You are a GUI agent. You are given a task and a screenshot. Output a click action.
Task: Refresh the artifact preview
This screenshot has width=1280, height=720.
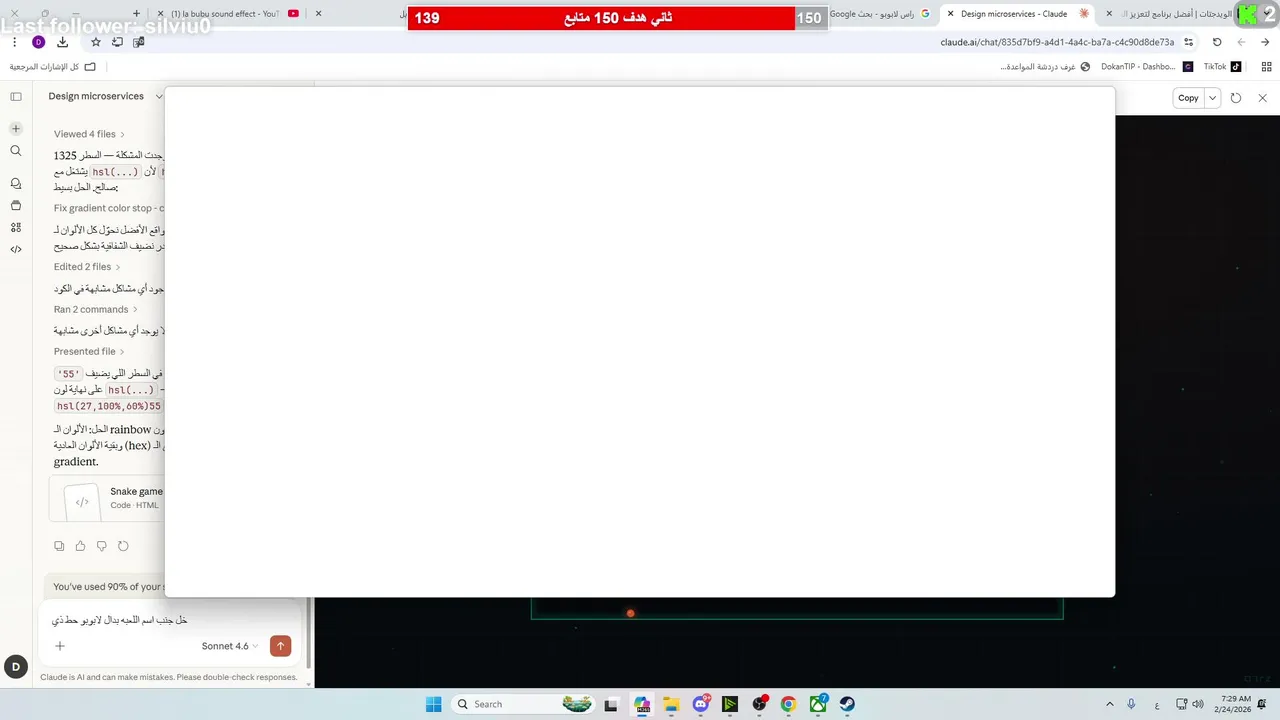point(1236,98)
